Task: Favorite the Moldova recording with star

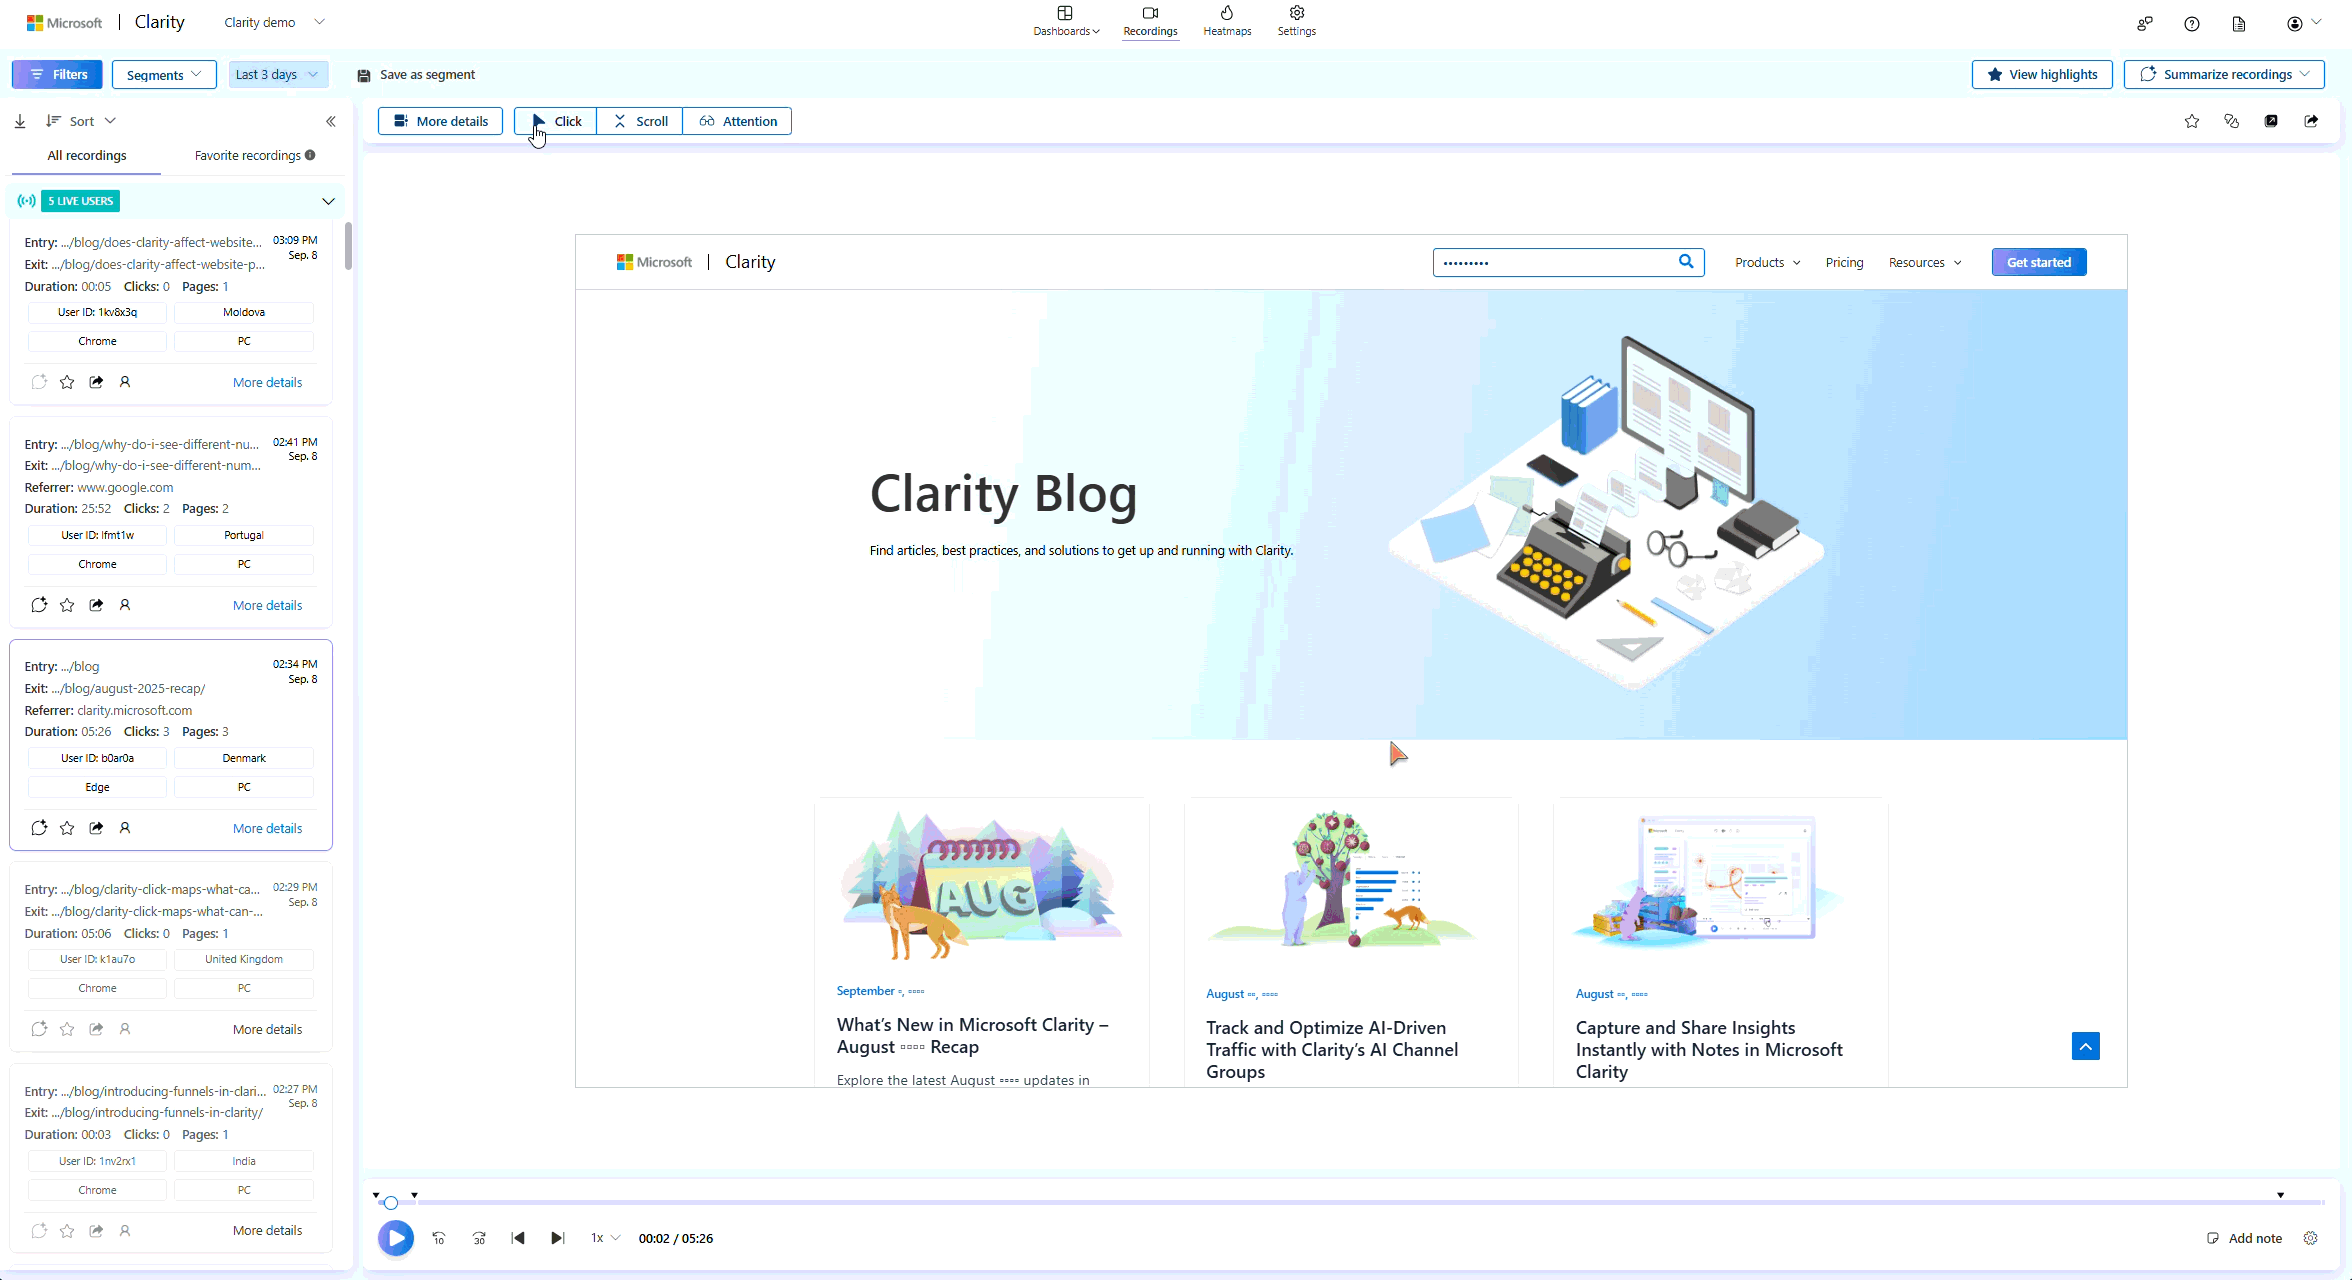Action: pos(67,382)
